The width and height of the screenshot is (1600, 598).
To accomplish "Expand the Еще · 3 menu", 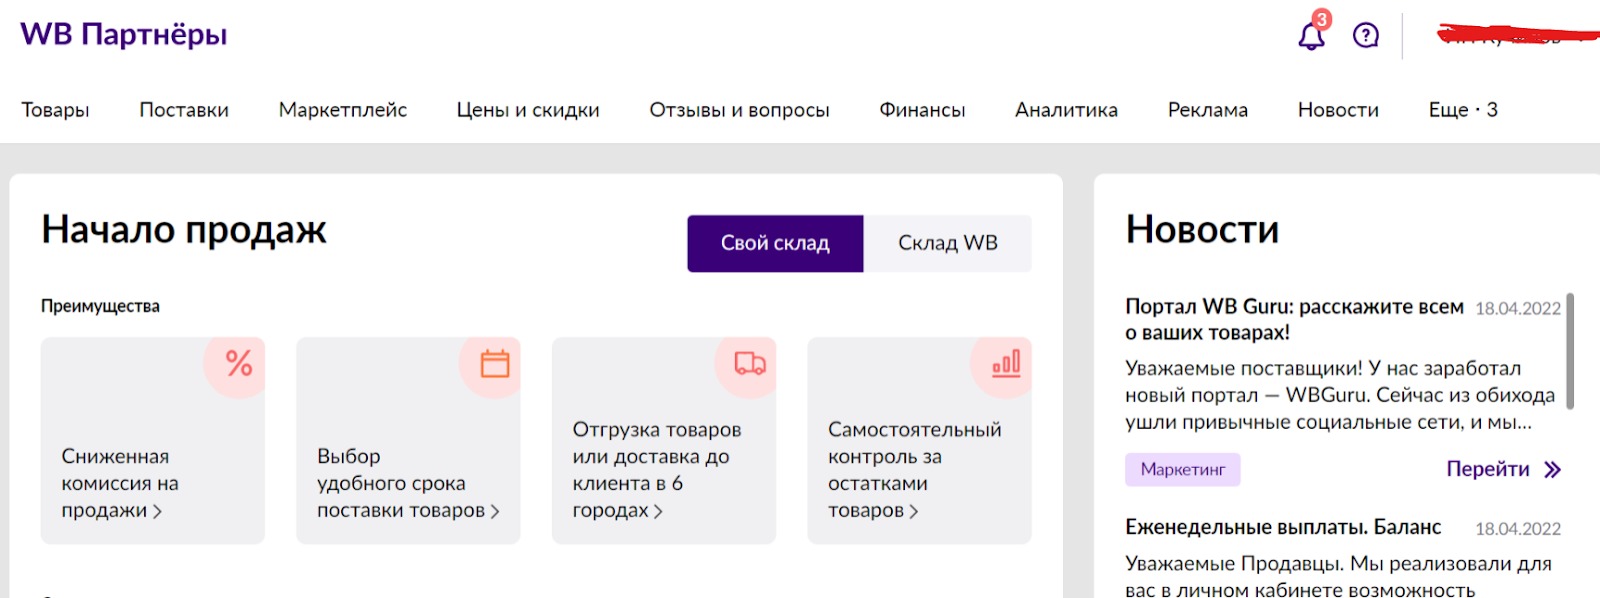I will click(1463, 110).
